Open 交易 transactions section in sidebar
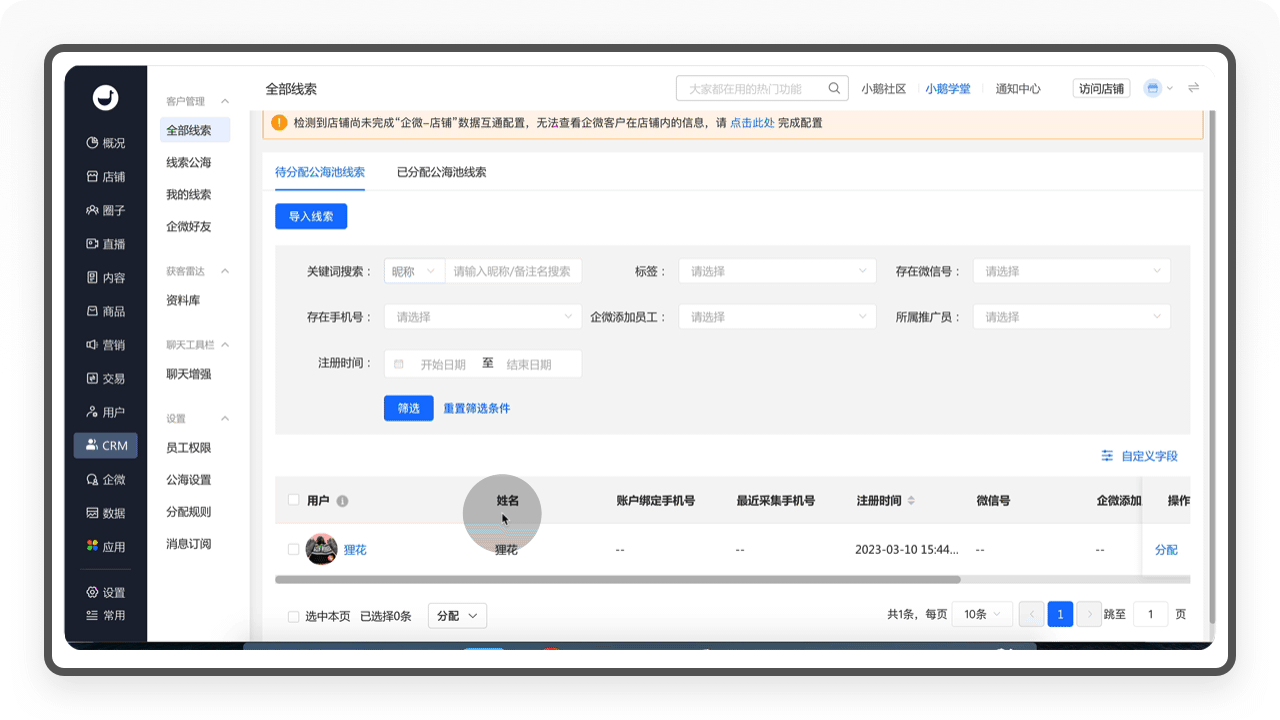Screen dimensions: 1280x720 106,379
